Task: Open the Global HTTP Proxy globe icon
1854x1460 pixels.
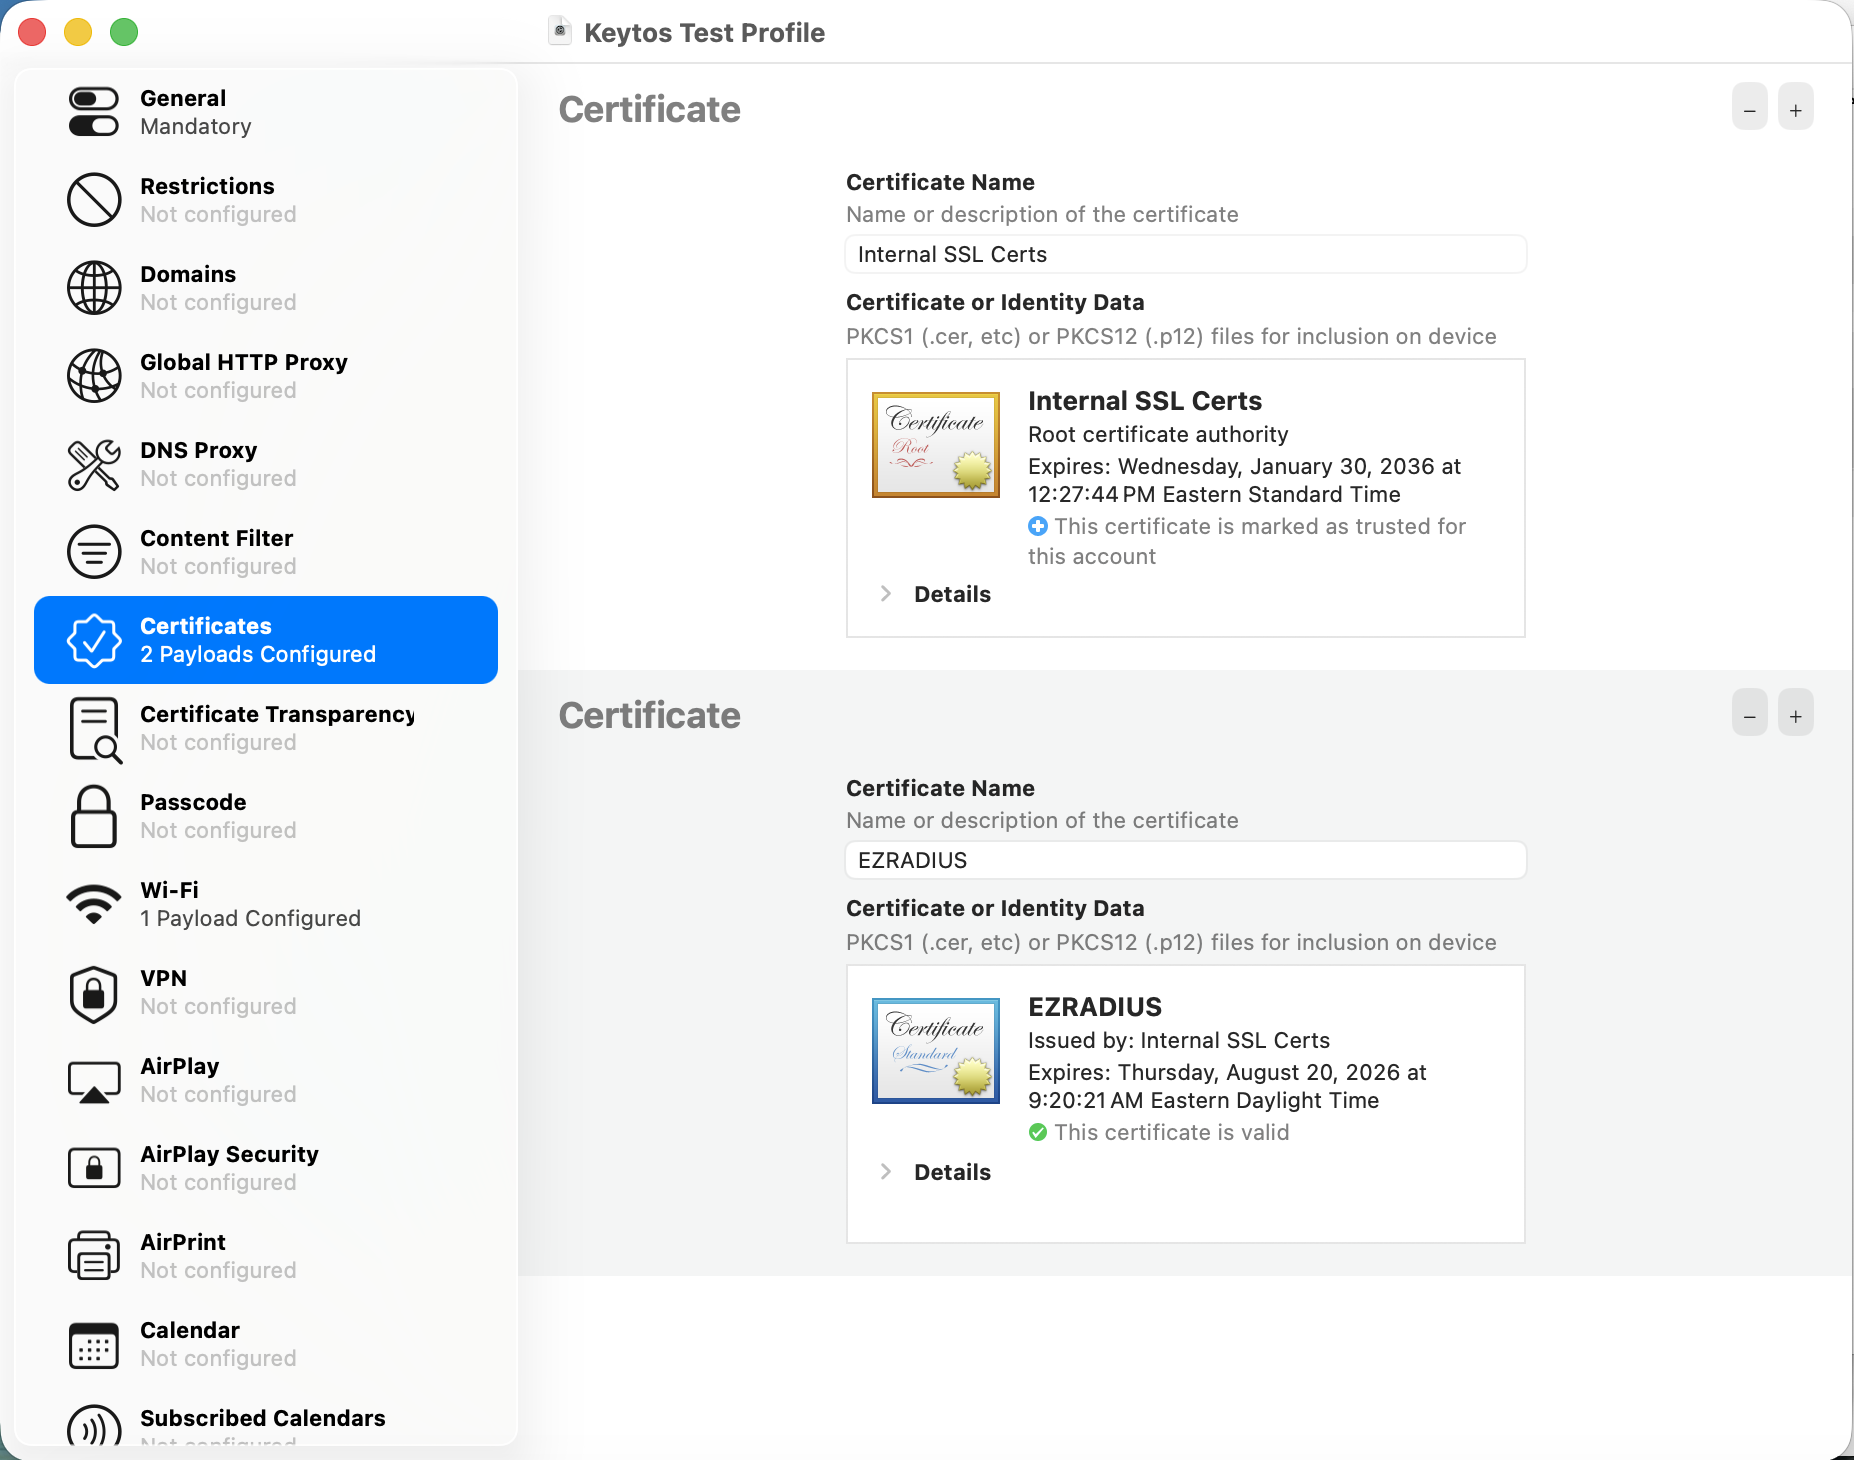Action: (94, 376)
